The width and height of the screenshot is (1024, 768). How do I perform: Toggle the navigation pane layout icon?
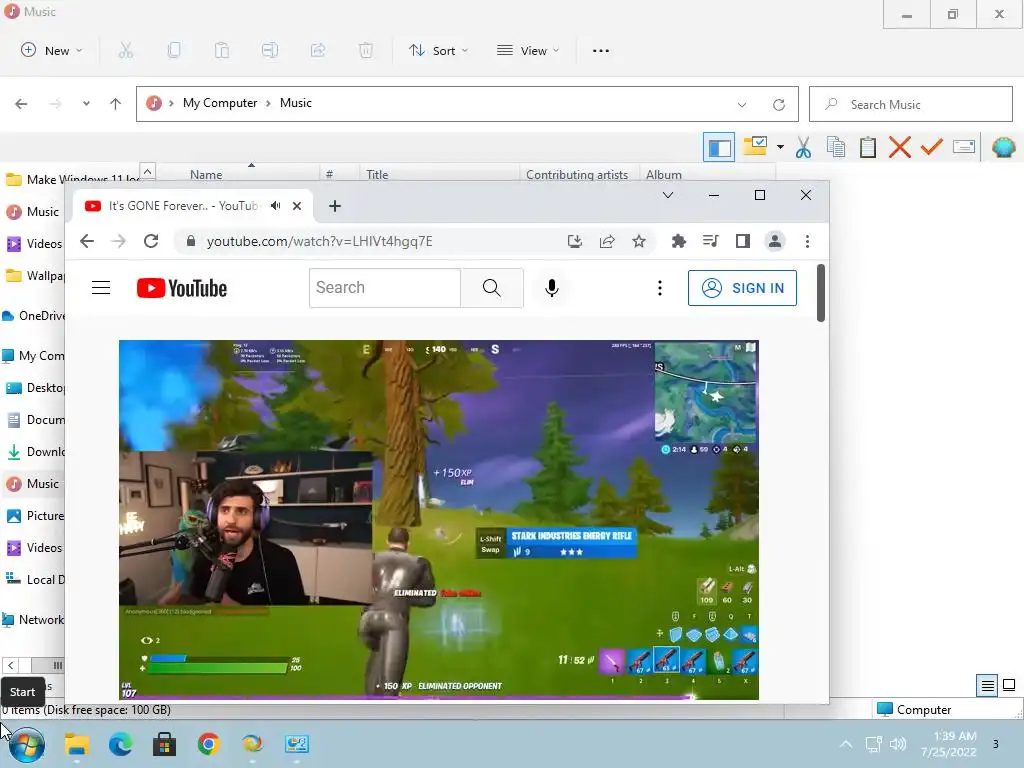click(x=719, y=147)
